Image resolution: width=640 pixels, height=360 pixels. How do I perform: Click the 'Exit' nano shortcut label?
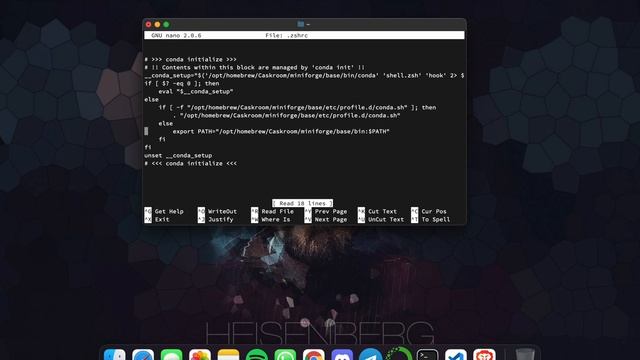[162, 220]
